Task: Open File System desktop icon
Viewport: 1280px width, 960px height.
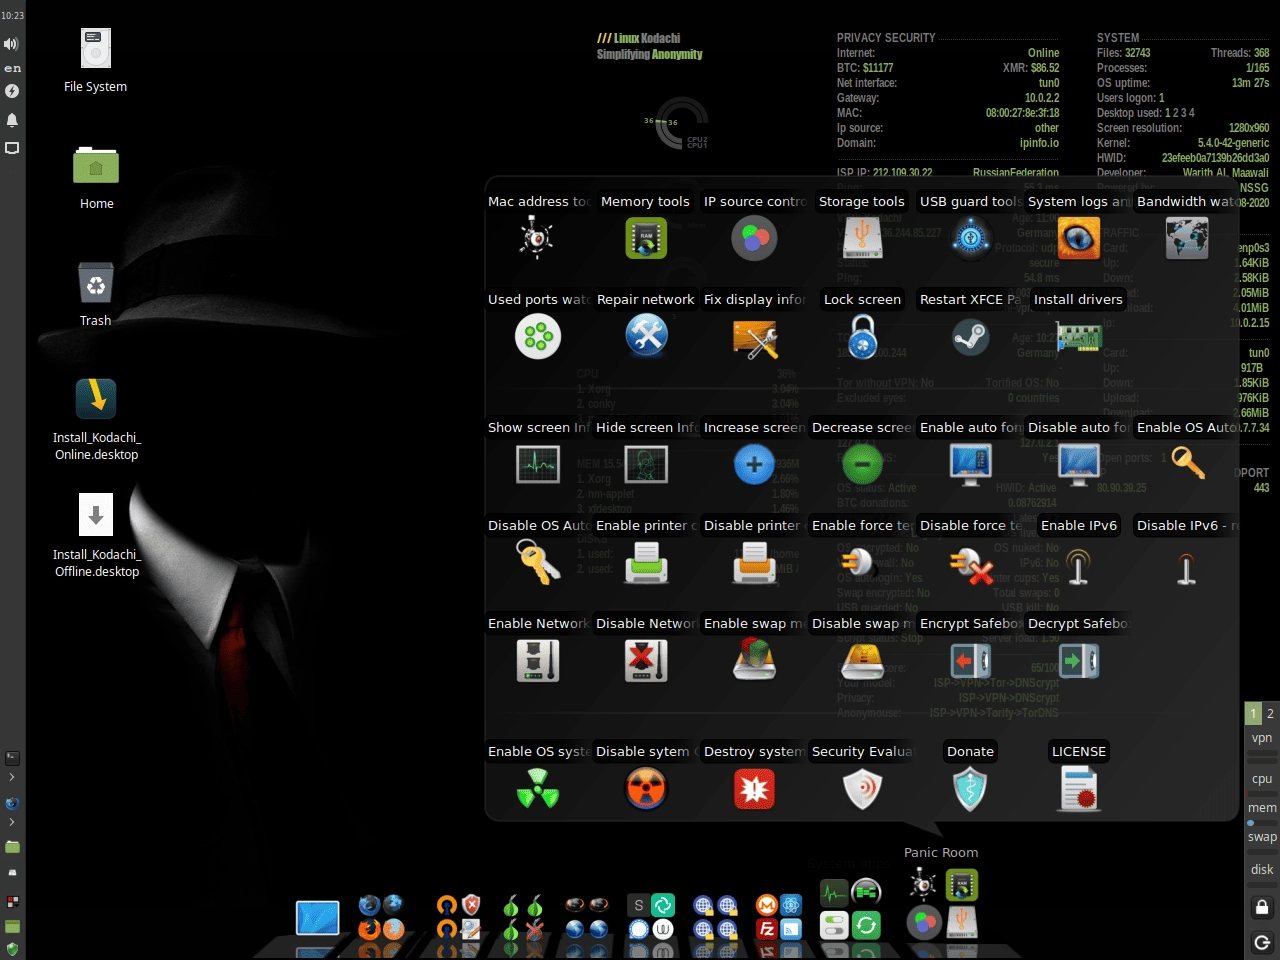Action: tap(96, 48)
